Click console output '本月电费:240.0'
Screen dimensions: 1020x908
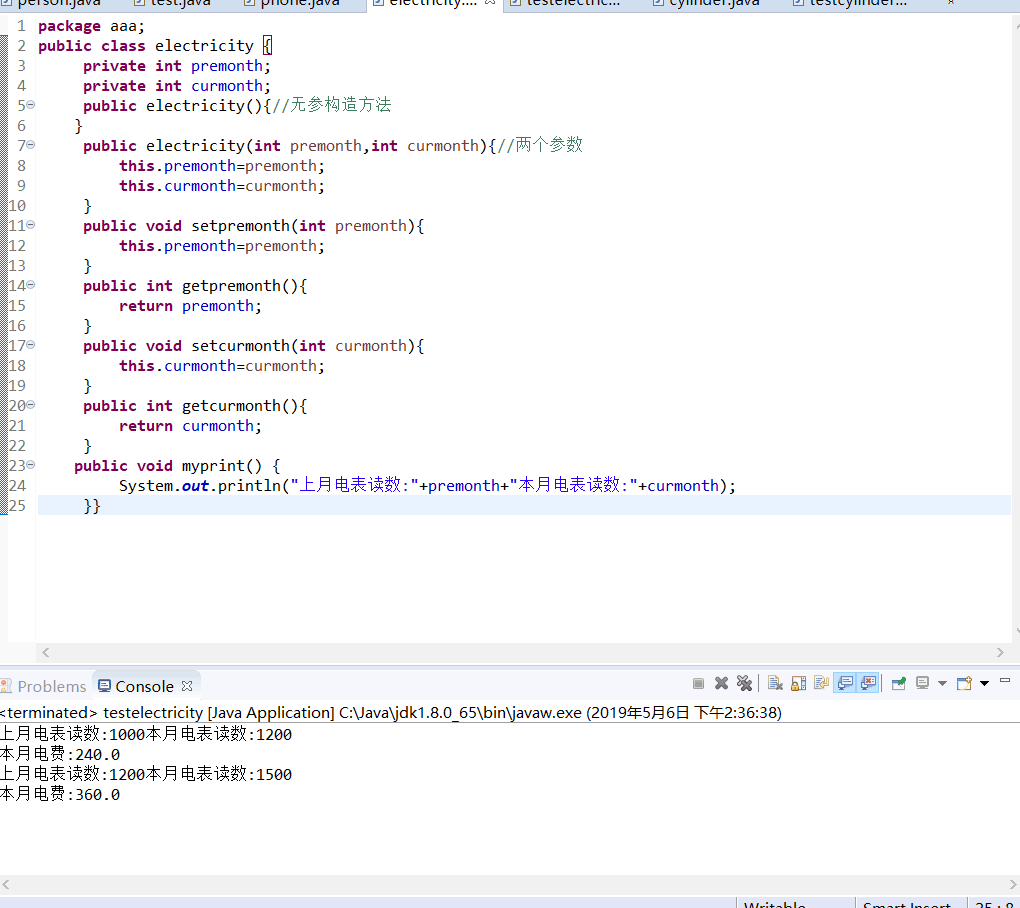click(x=60, y=754)
